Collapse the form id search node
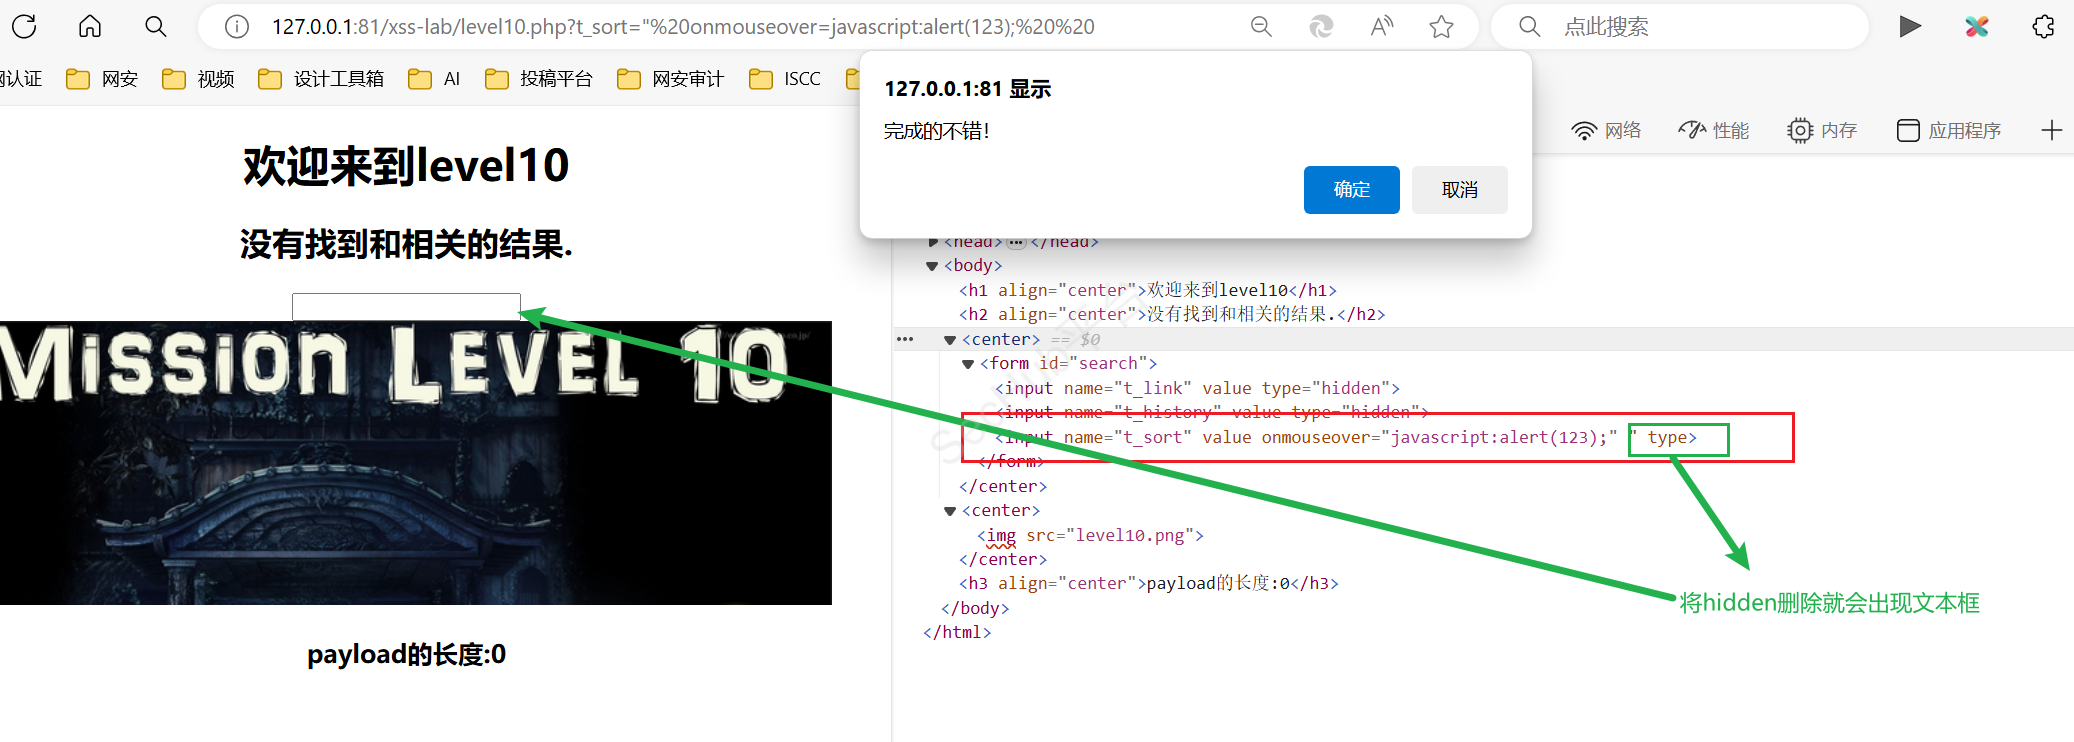Viewport: 2074px width, 742px height. [968, 364]
